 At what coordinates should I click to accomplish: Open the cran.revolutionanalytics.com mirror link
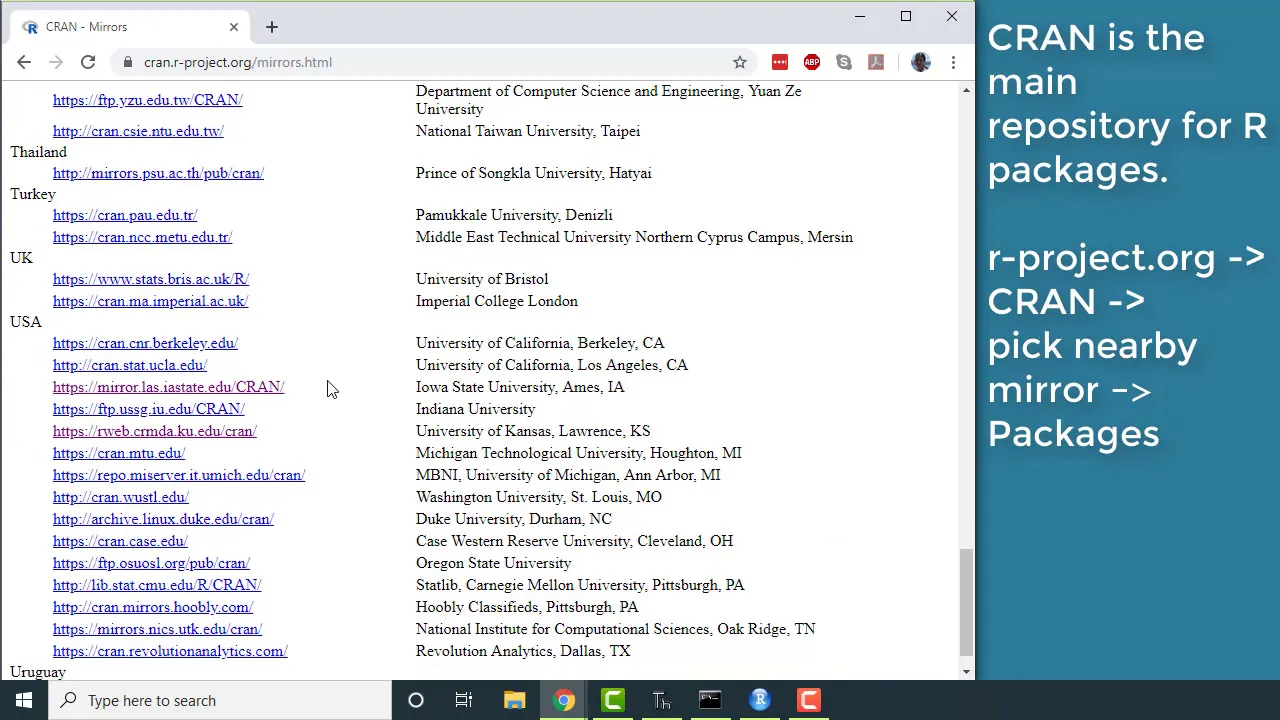coord(170,651)
